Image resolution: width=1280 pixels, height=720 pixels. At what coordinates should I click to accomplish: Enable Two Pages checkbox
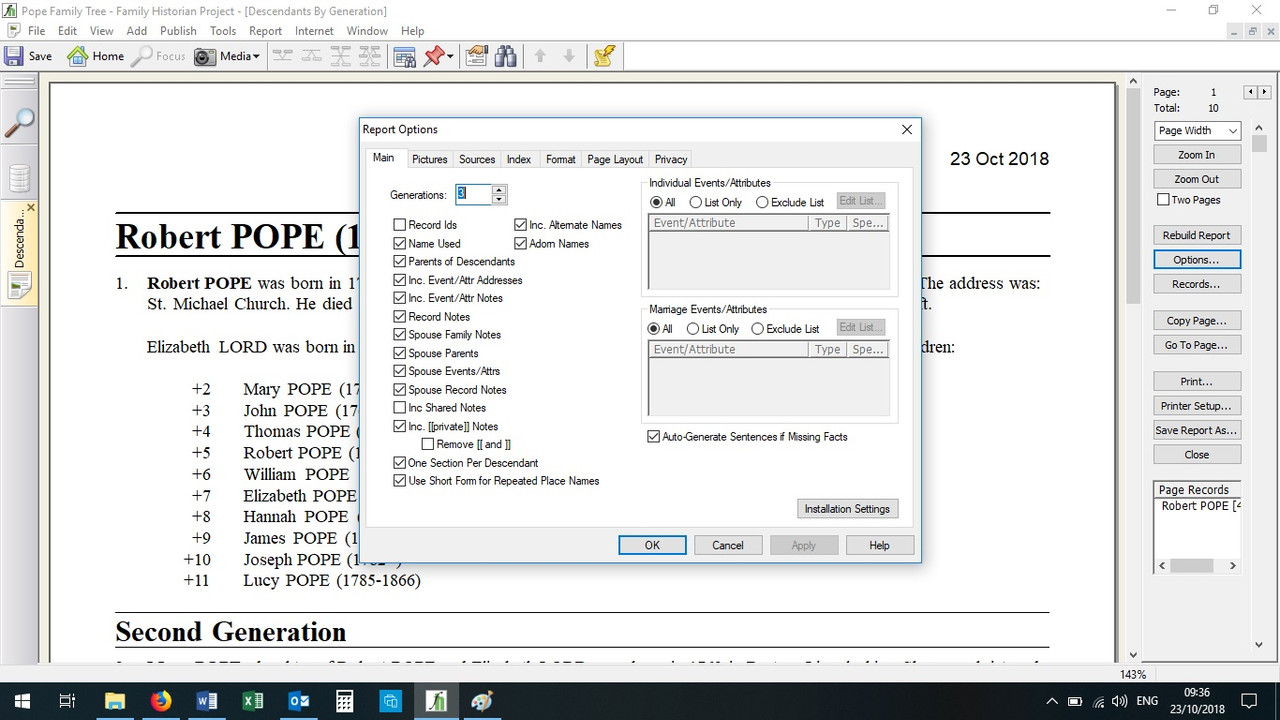pyautogui.click(x=1163, y=200)
